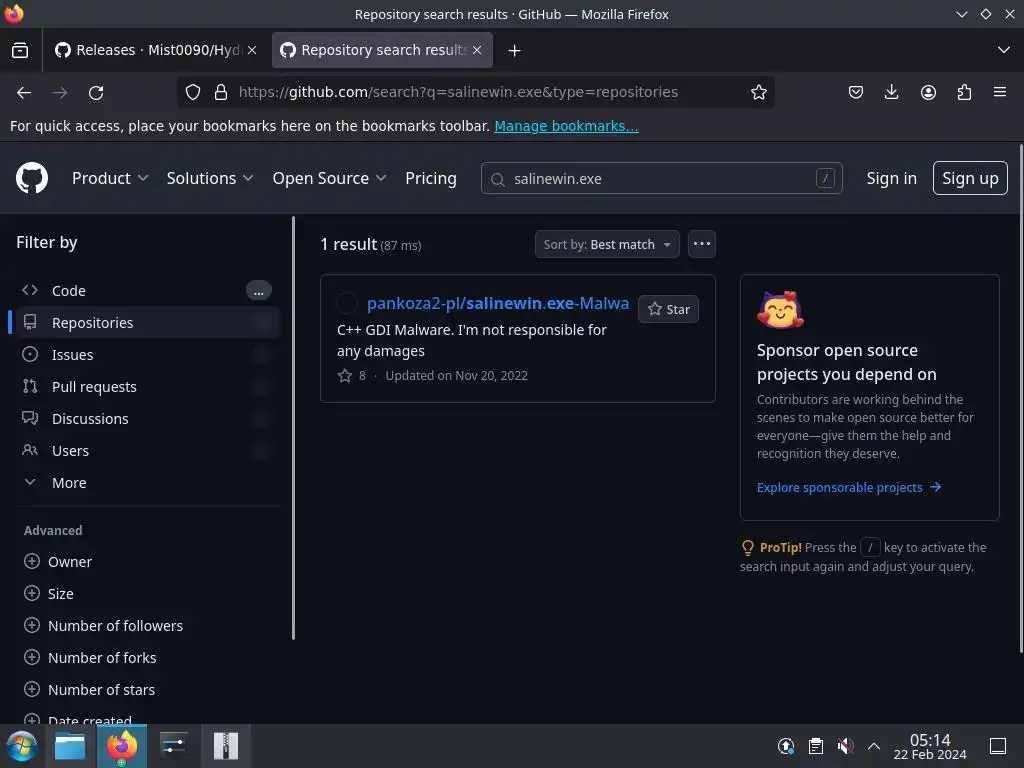Image resolution: width=1024 pixels, height=768 pixels.
Task: Expand the Solutions navigation dropdown
Action: coord(210,178)
